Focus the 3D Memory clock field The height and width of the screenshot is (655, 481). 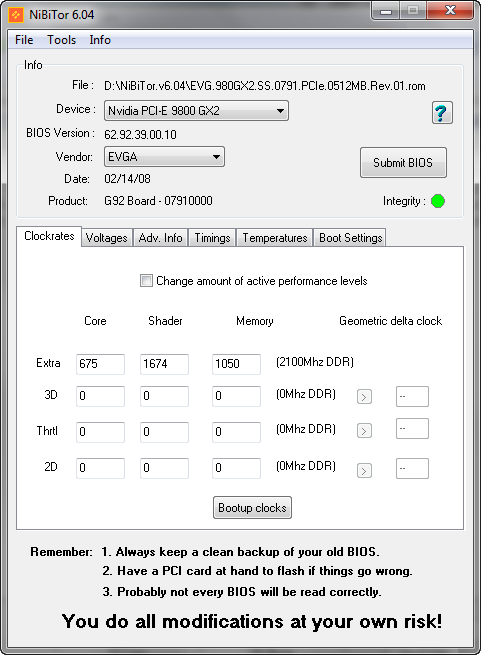point(237,396)
